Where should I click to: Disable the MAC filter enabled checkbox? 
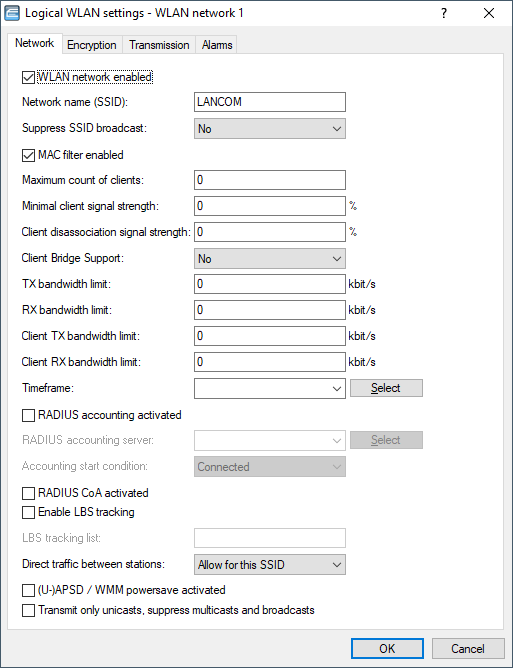click(x=29, y=155)
